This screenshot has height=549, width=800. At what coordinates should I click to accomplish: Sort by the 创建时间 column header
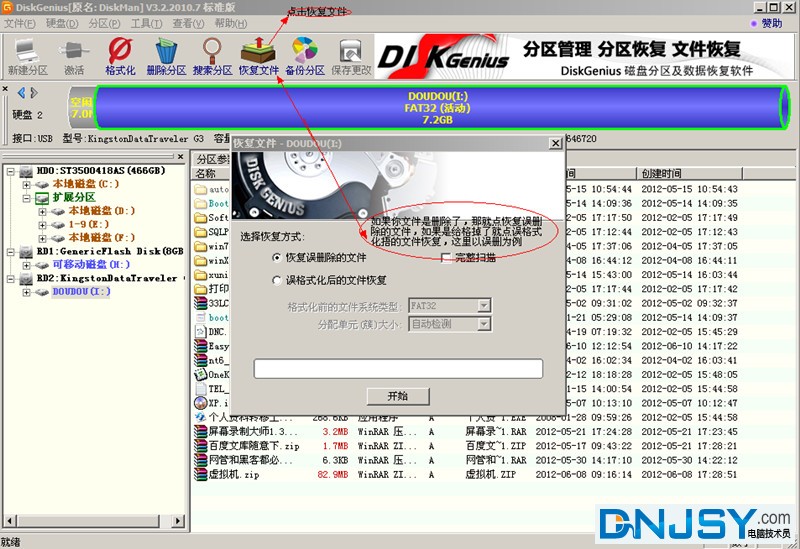[x=689, y=173]
